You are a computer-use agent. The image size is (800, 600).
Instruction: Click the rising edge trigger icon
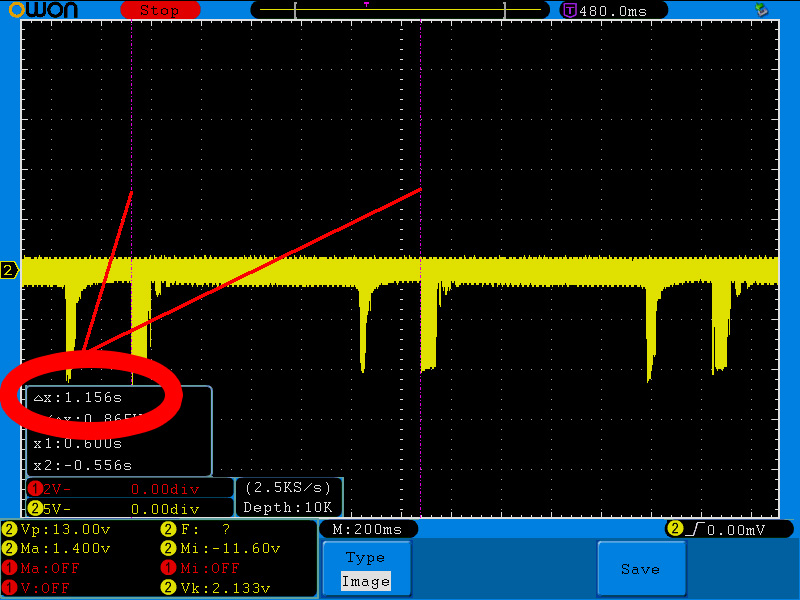pos(691,529)
